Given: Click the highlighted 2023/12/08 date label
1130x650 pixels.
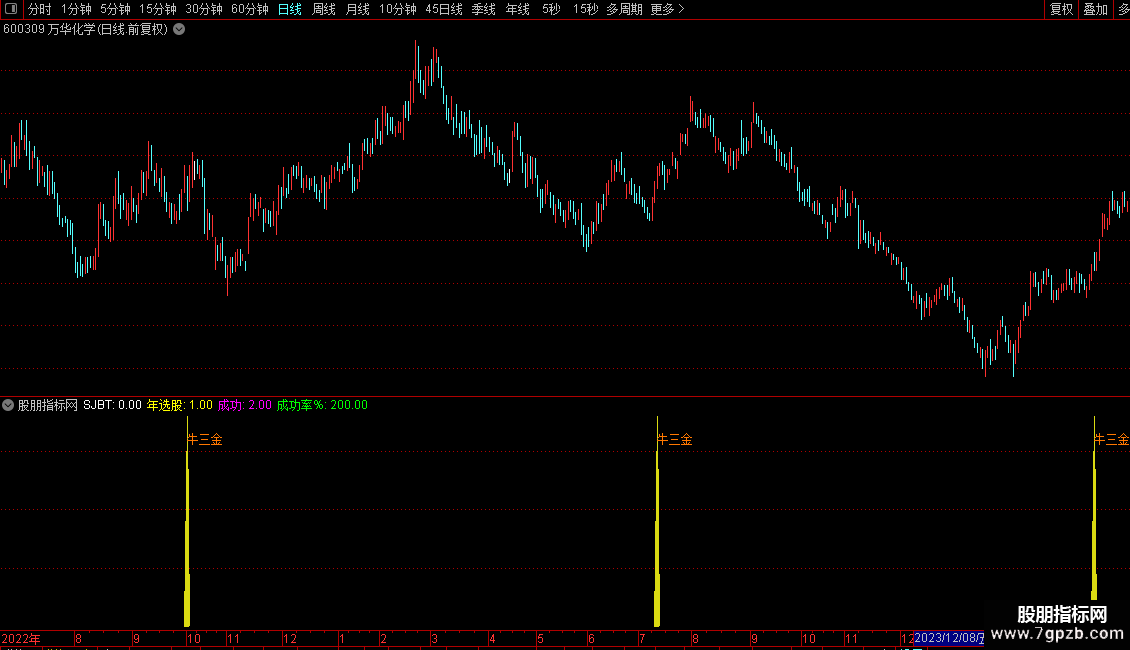Looking at the screenshot, I should point(949,638).
